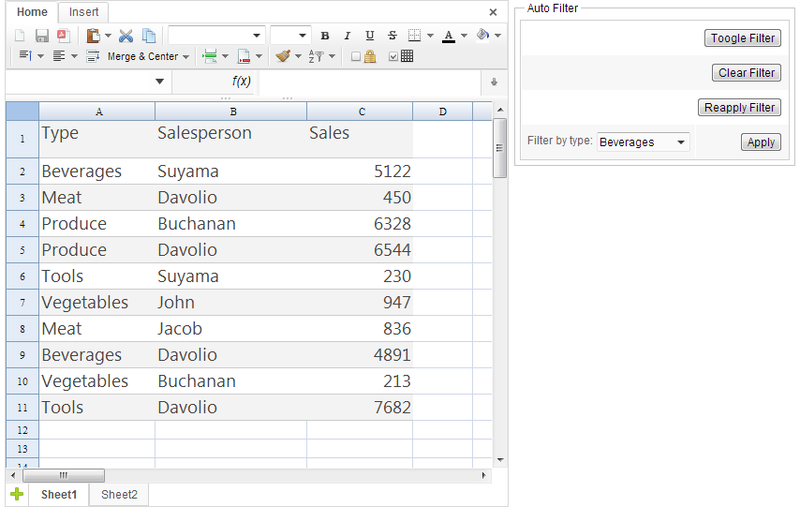
Task: Click the wrap text icon
Action: click(93, 56)
